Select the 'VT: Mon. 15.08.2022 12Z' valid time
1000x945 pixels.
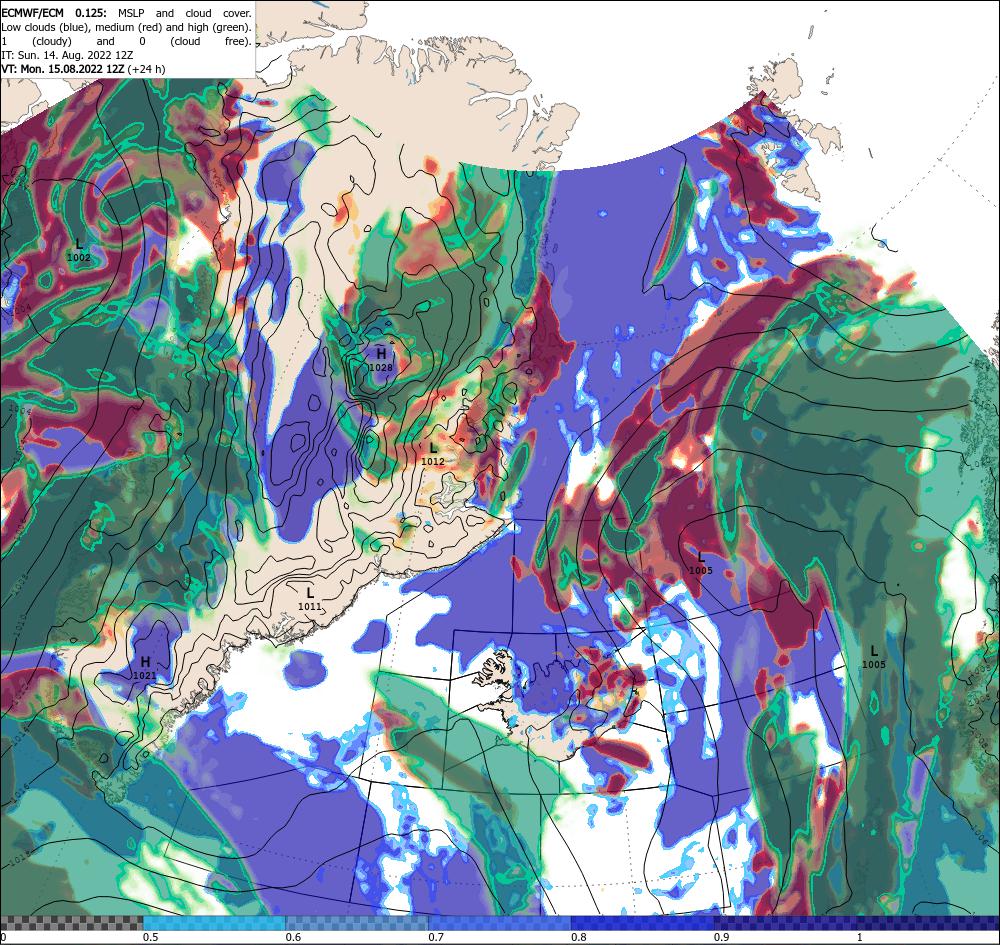63,70
